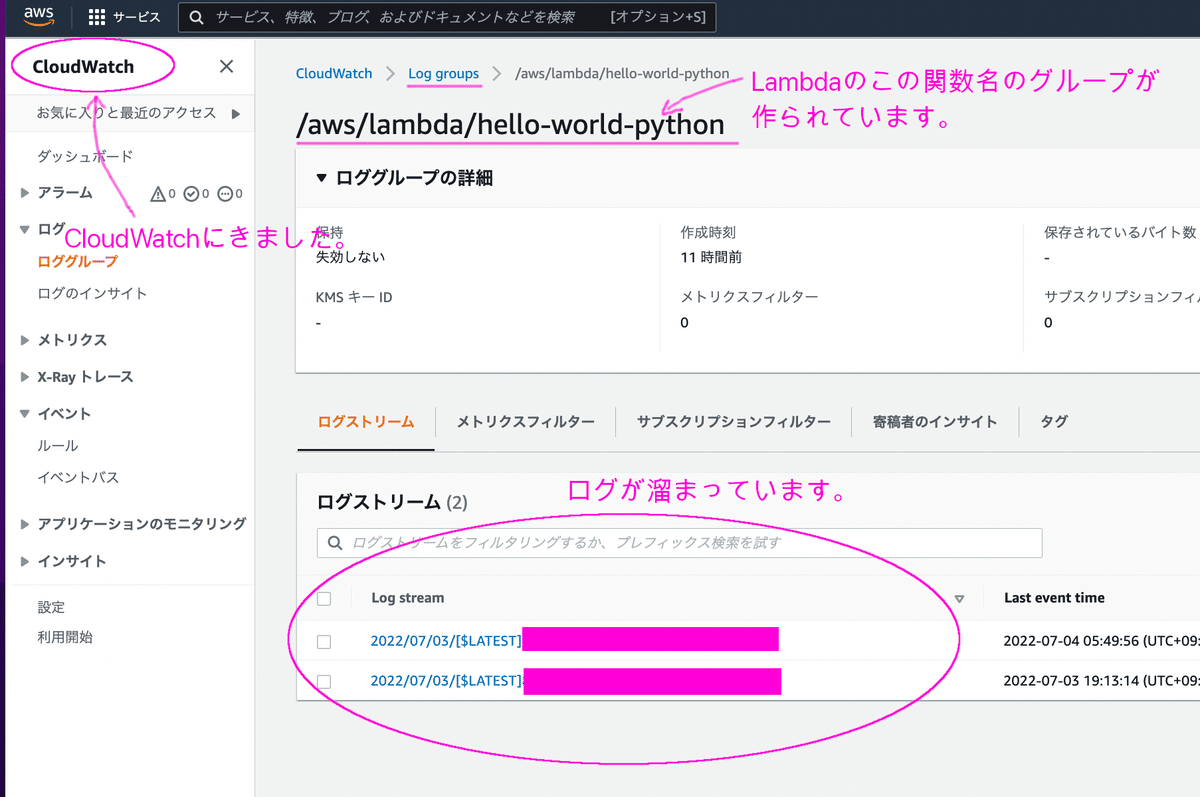
Task: Sort by Log stream column sort arrow
Action: [960, 599]
